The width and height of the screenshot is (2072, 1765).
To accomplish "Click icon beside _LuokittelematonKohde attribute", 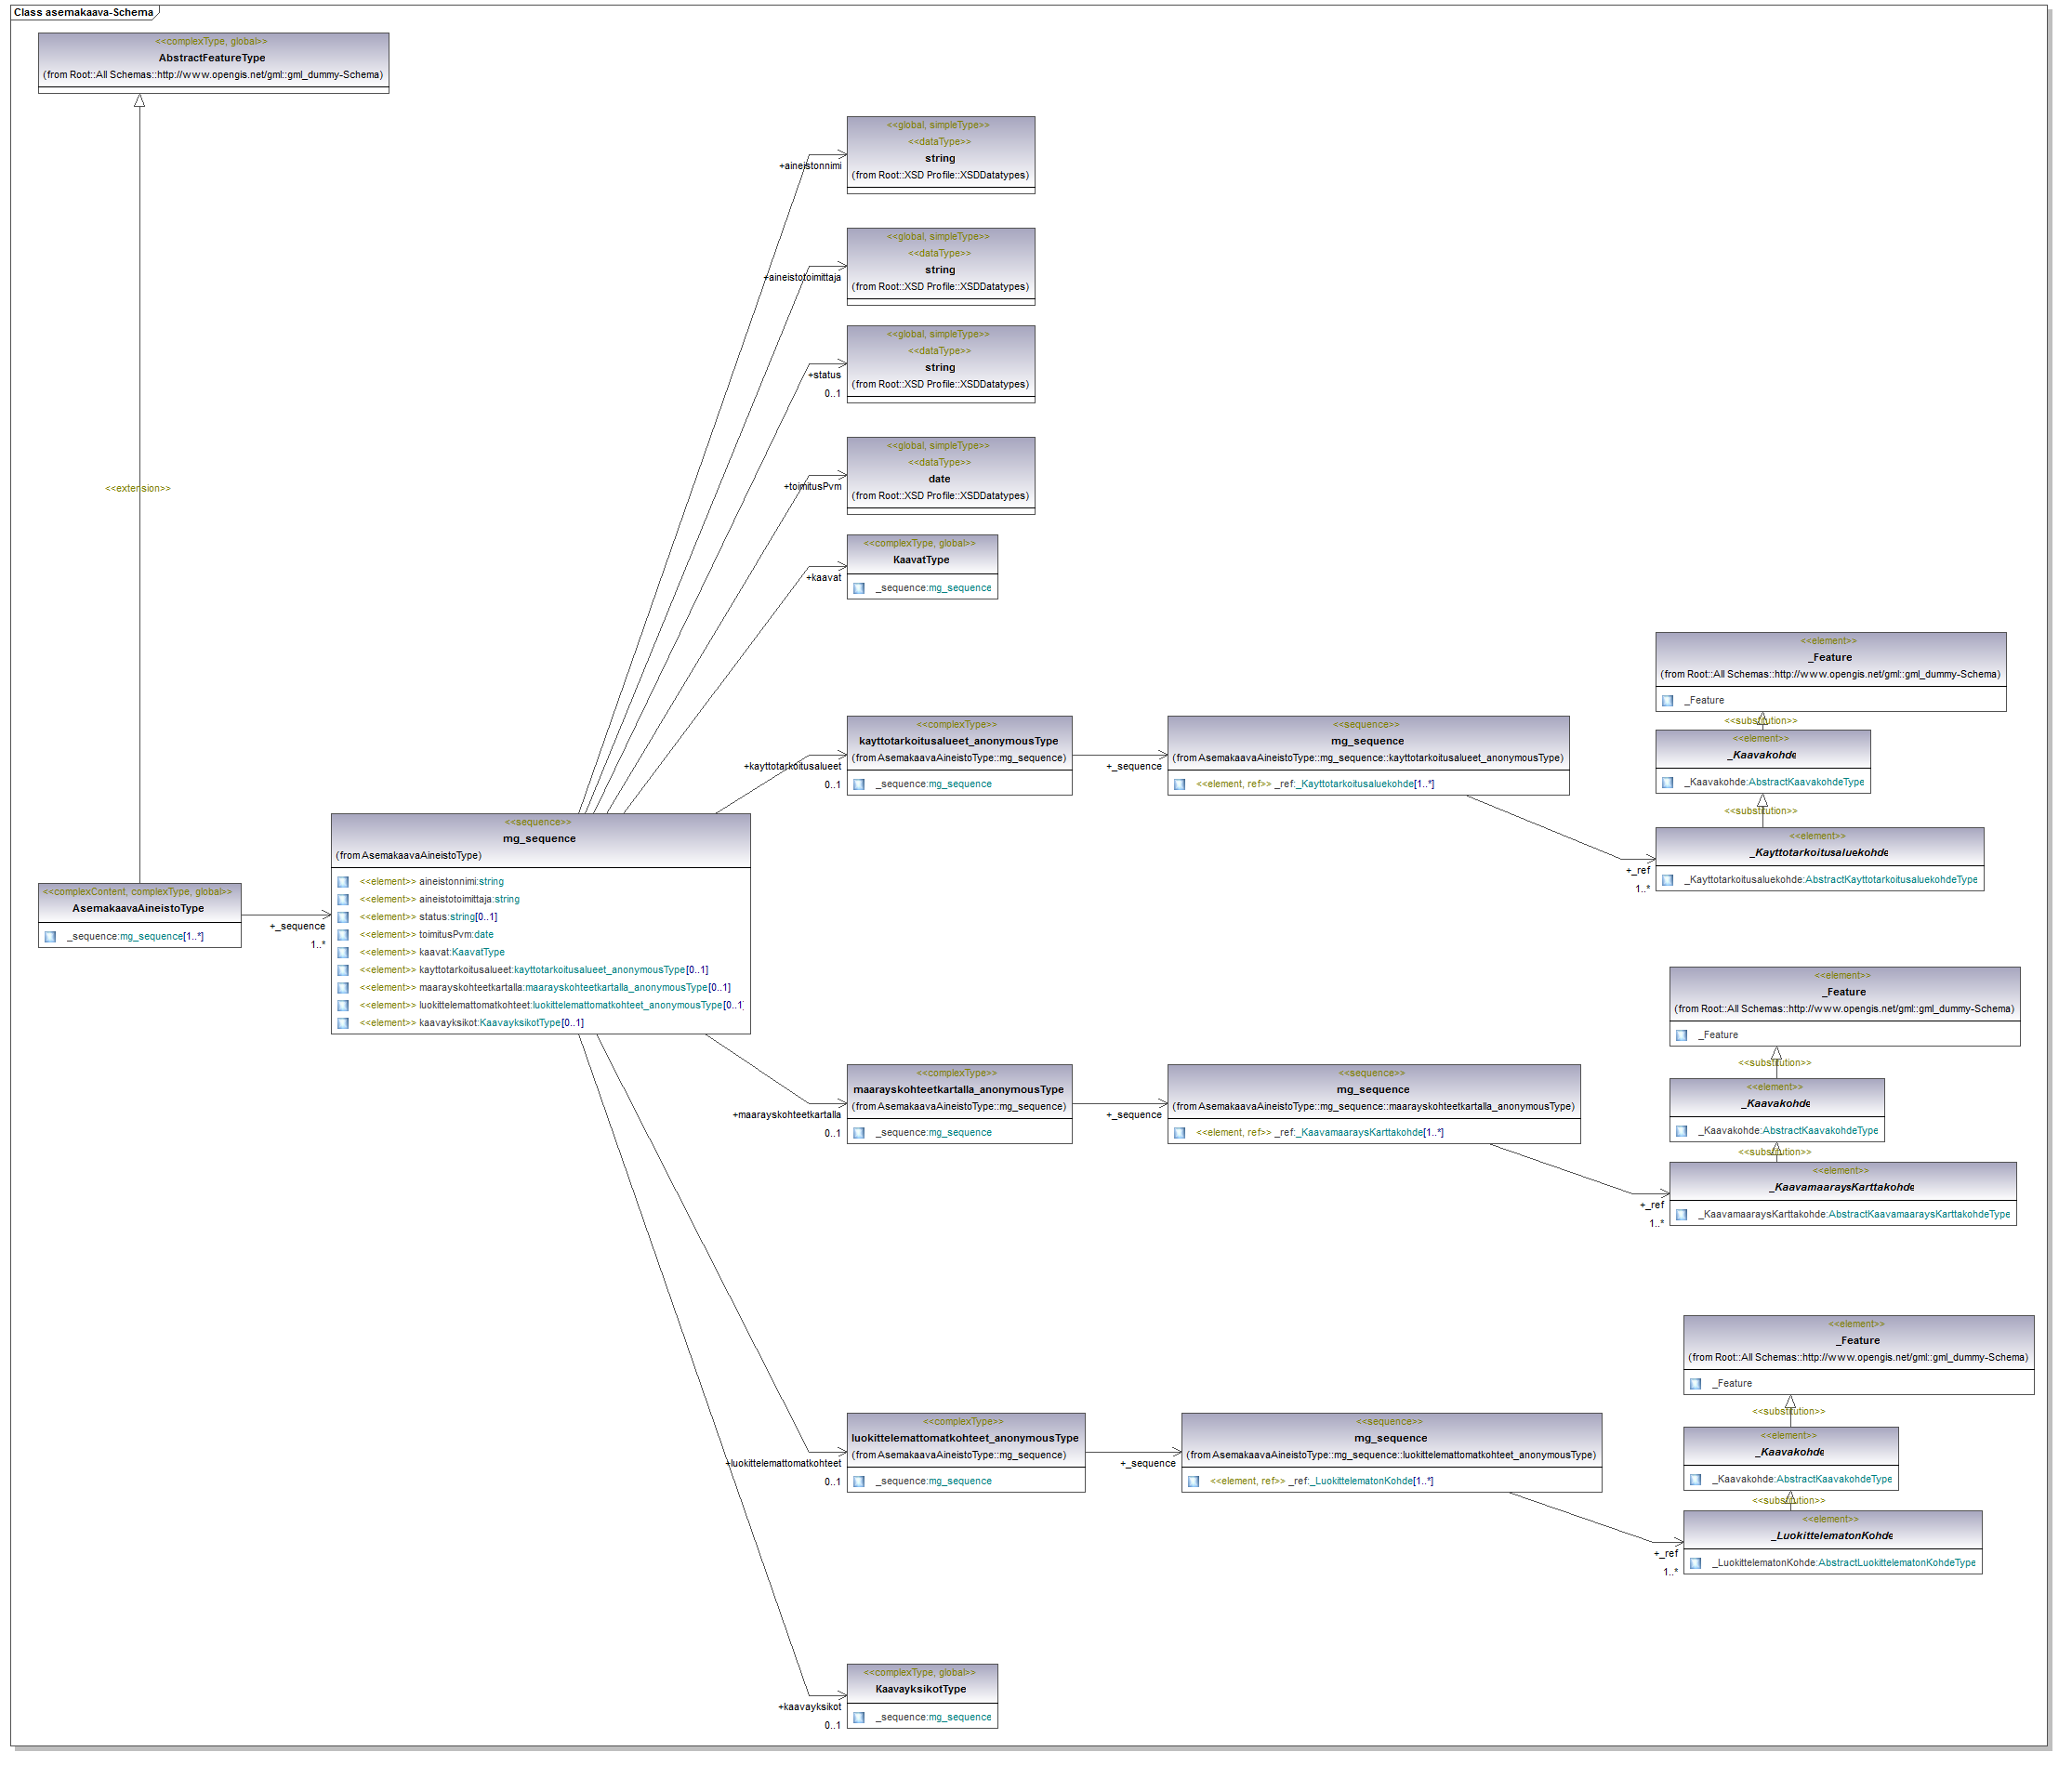I will pos(1696,1563).
